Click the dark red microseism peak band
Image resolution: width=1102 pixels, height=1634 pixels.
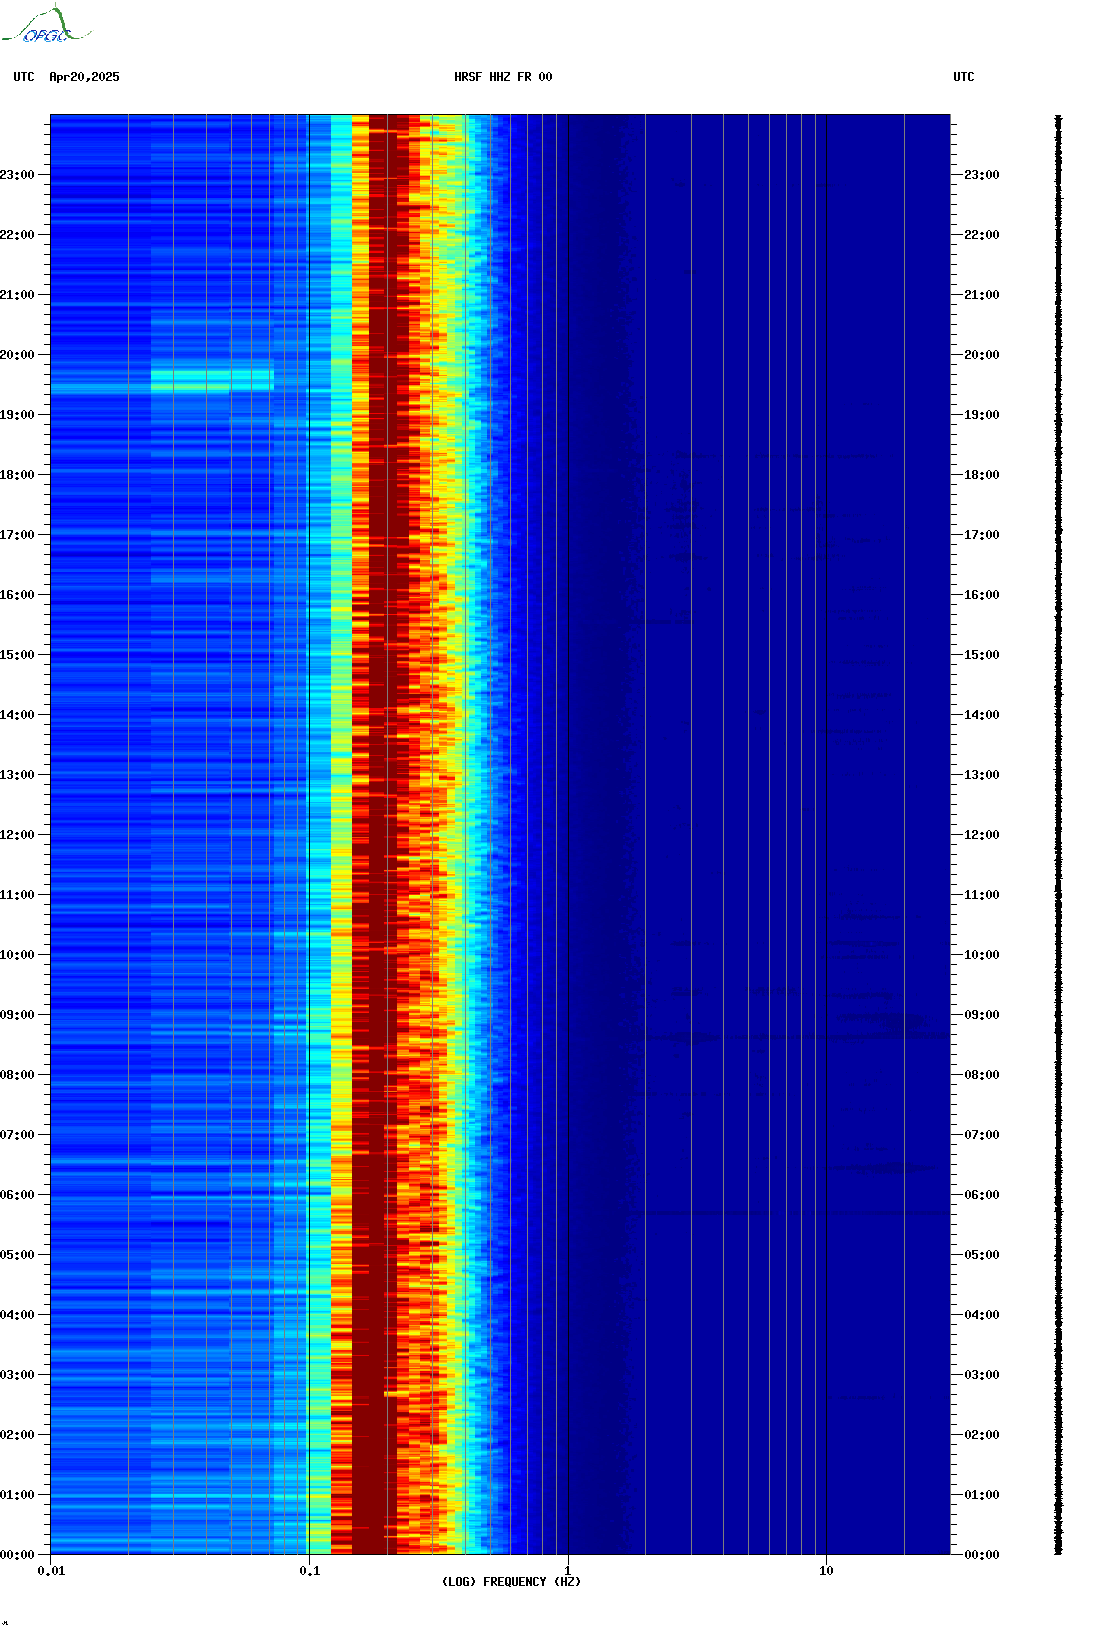click(382, 835)
